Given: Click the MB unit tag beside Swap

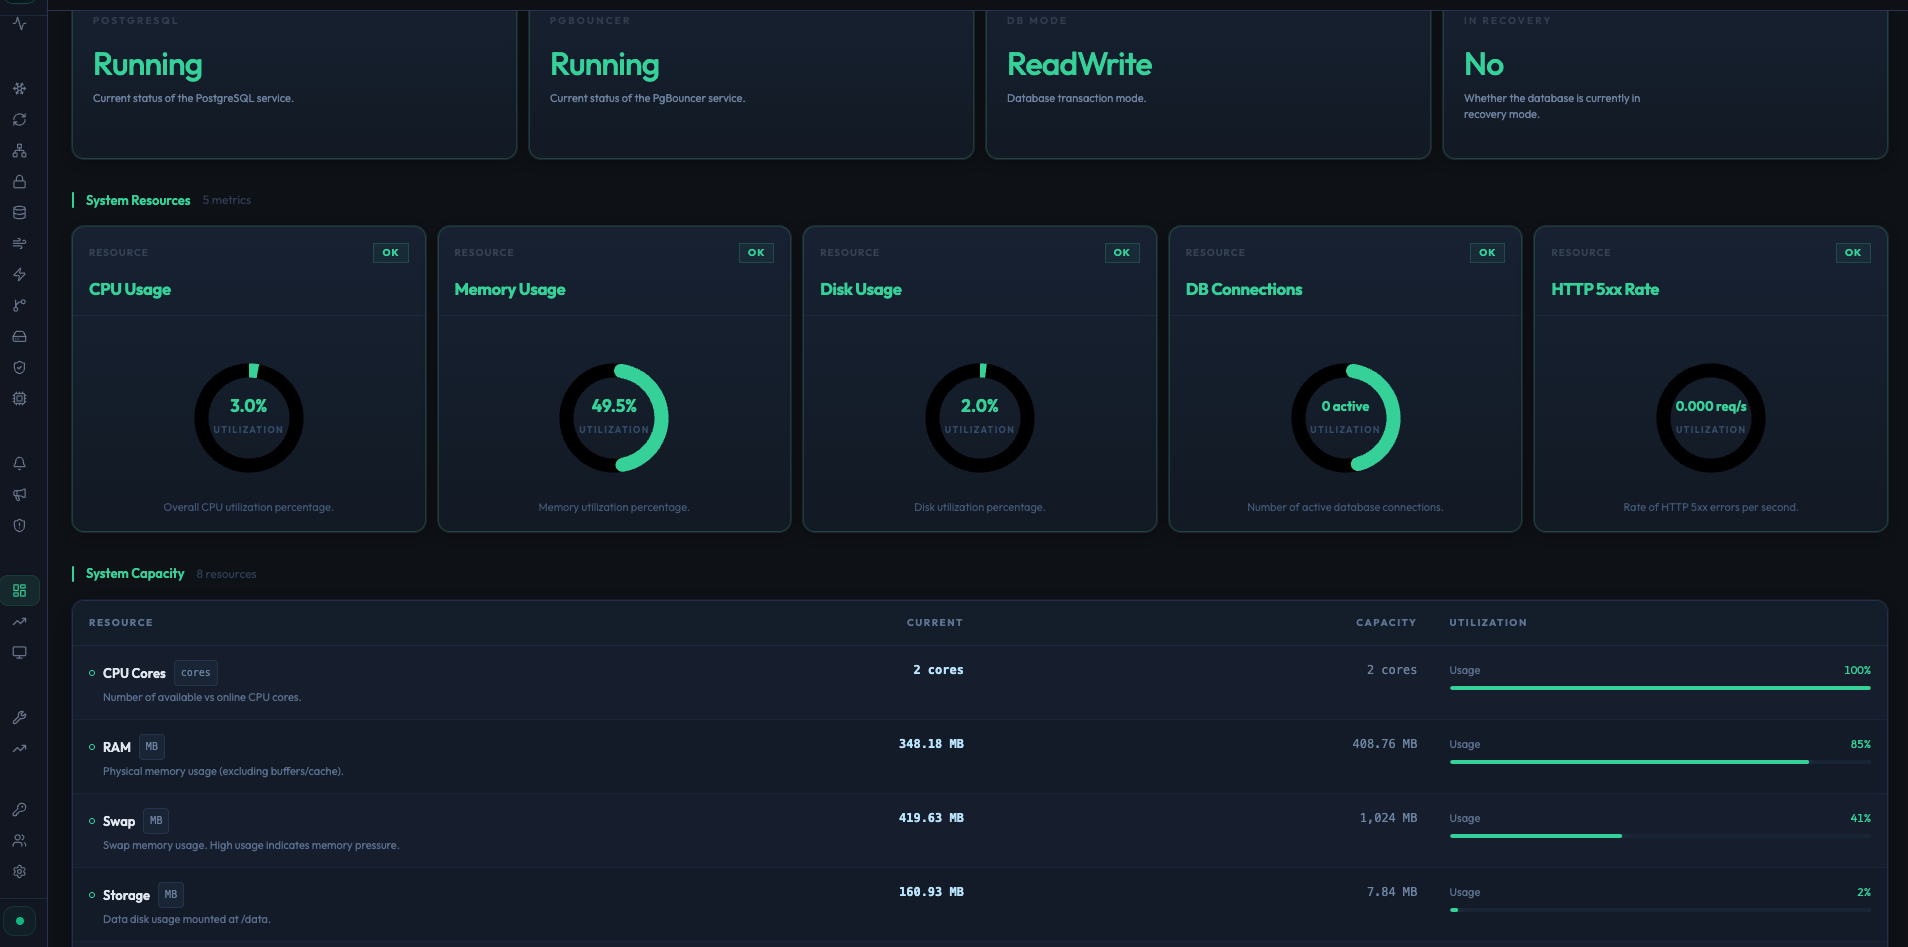Looking at the screenshot, I should click(x=156, y=821).
